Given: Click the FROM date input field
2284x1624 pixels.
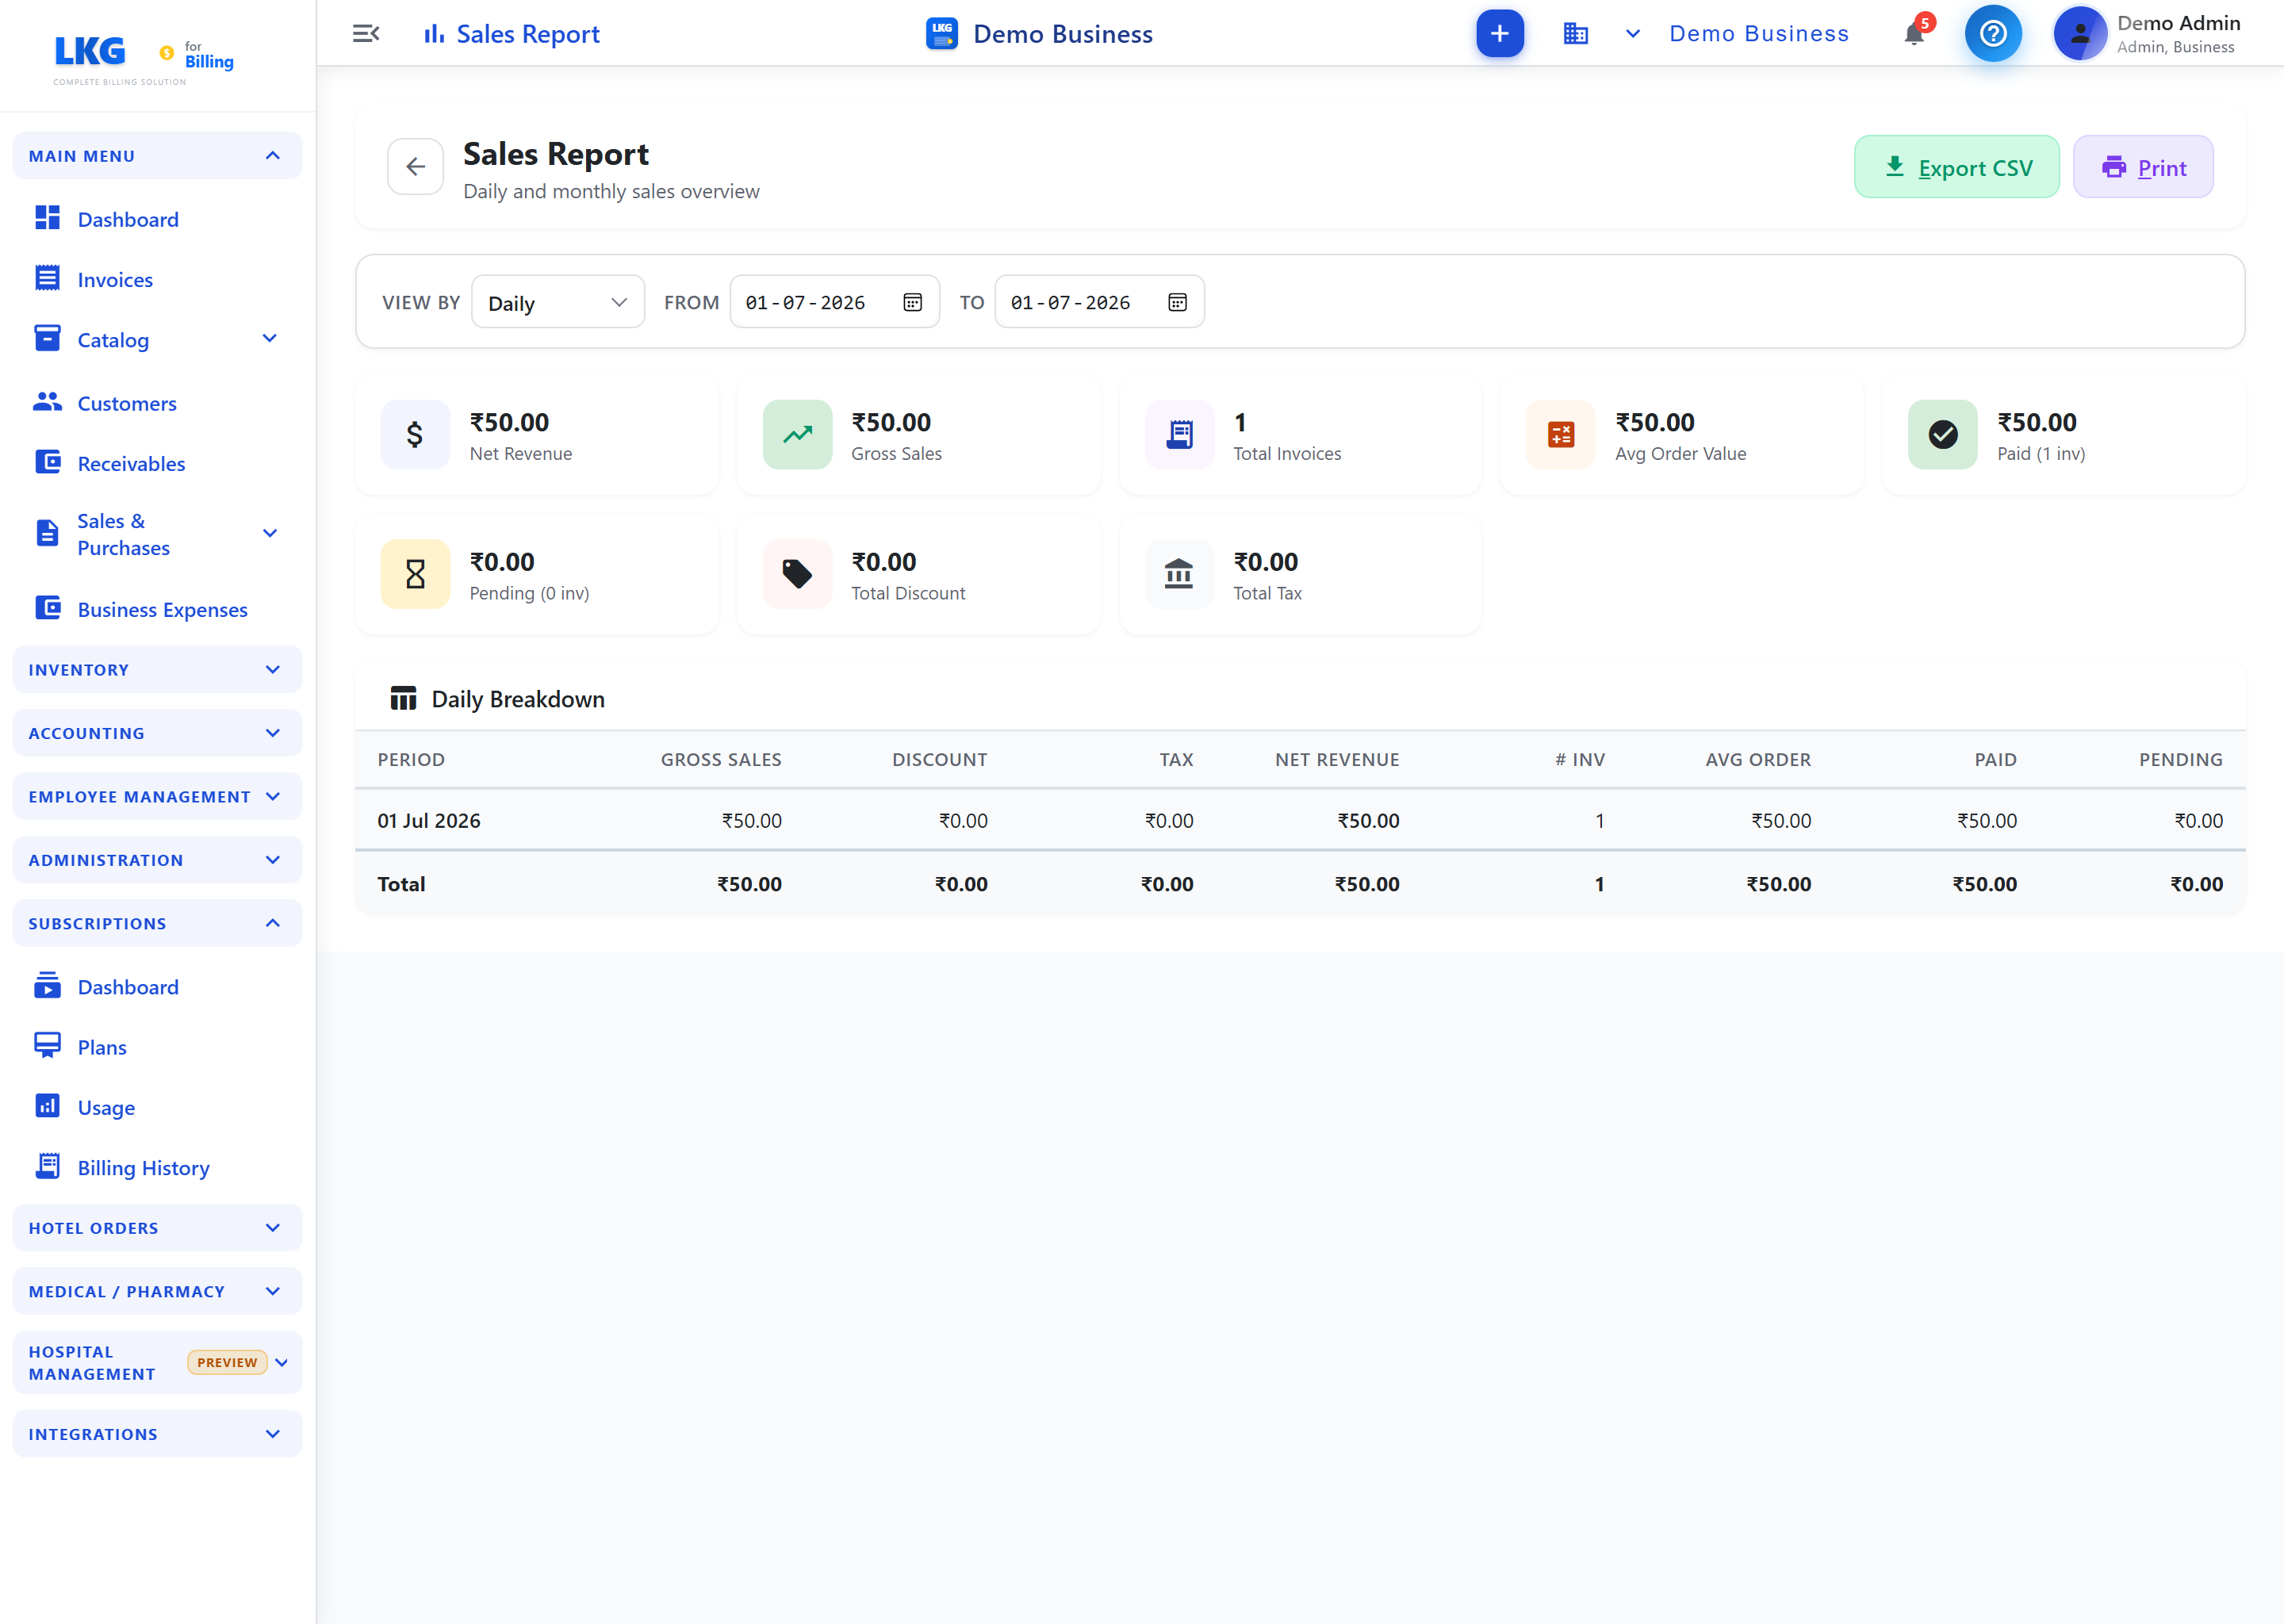Looking at the screenshot, I should coord(834,302).
